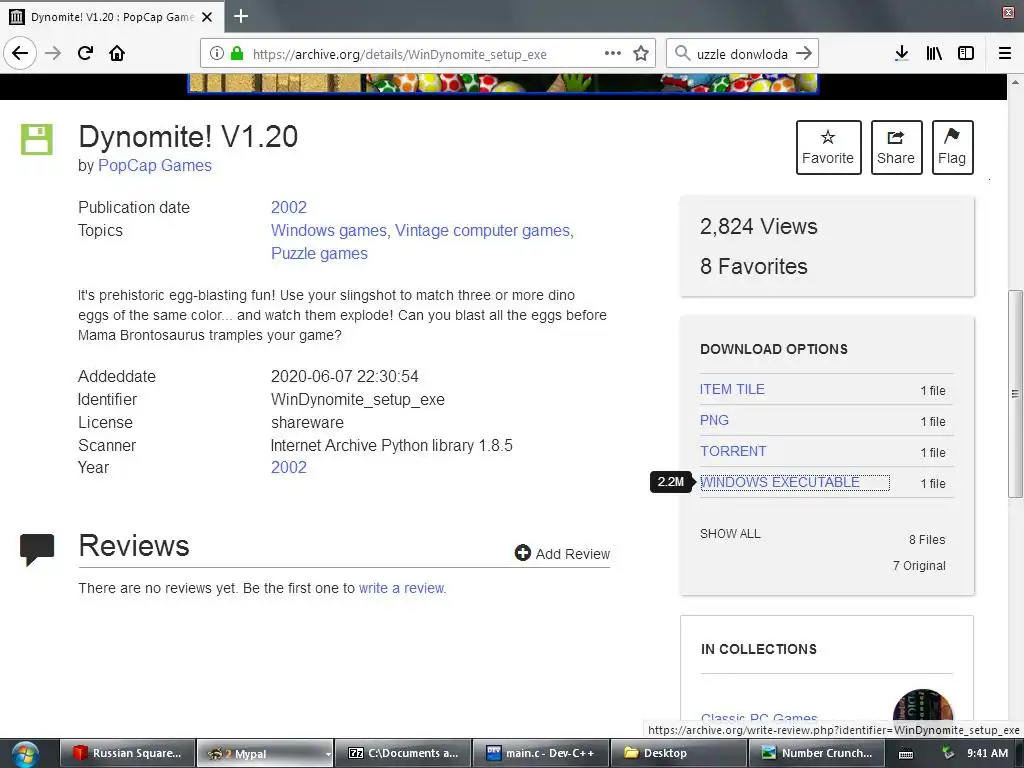The width and height of the screenshot is (1024, 768).
Task: Click the Share button
Action: pos(896,147)
